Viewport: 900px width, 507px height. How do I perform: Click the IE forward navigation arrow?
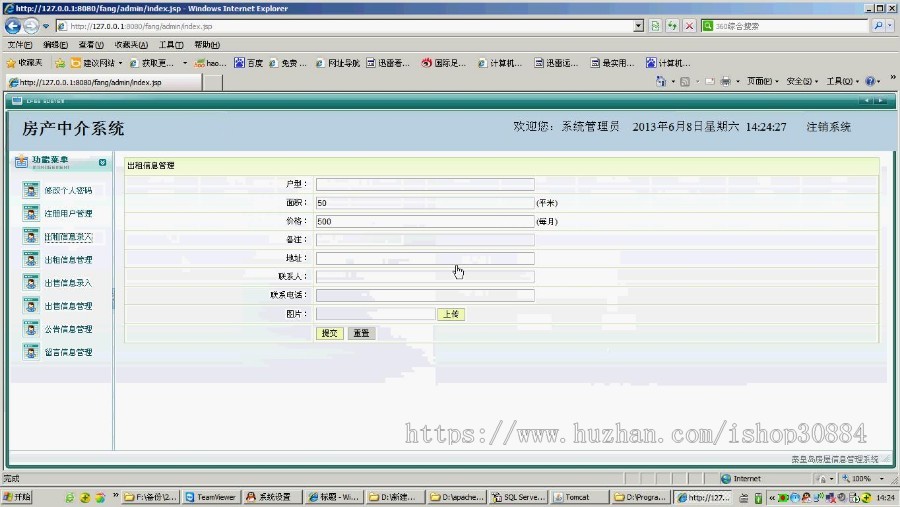31,26
